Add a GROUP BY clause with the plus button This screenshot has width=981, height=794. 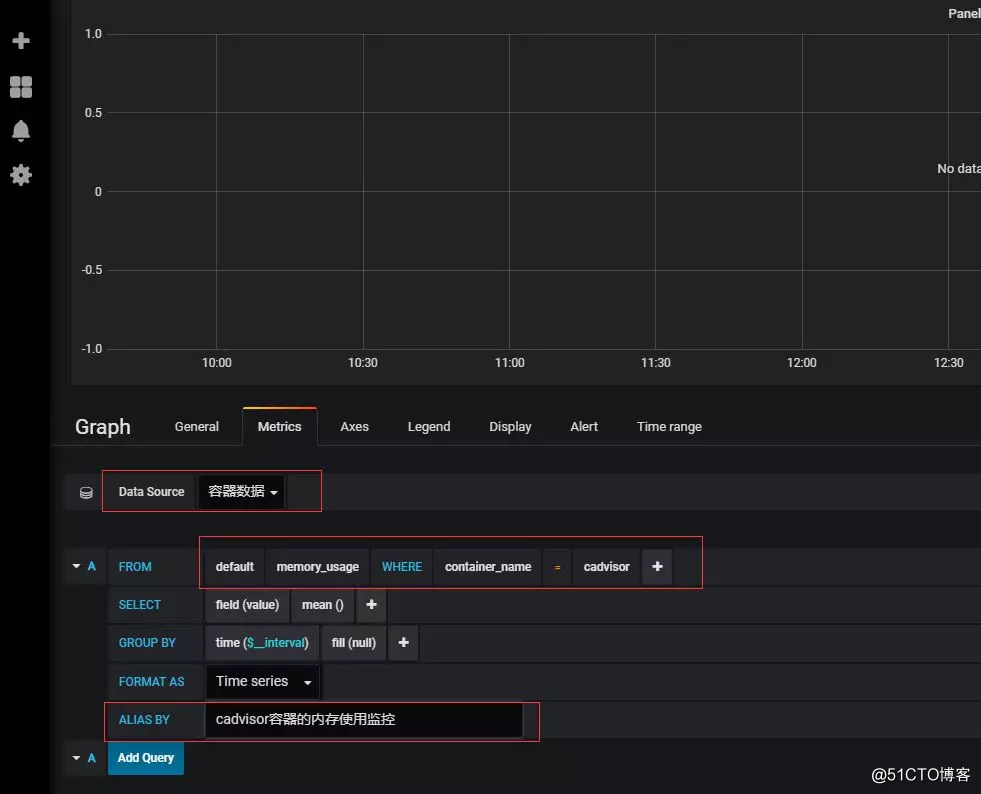pos(404,643)
